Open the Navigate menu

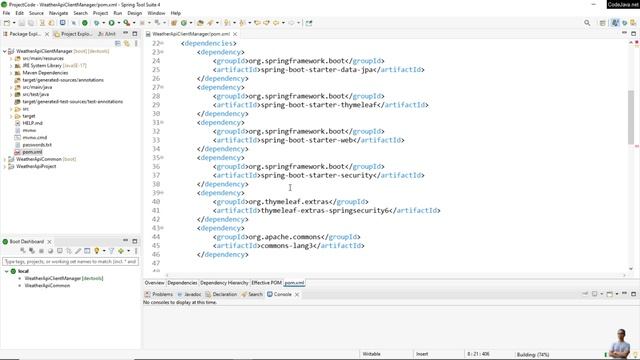[58, 13]
